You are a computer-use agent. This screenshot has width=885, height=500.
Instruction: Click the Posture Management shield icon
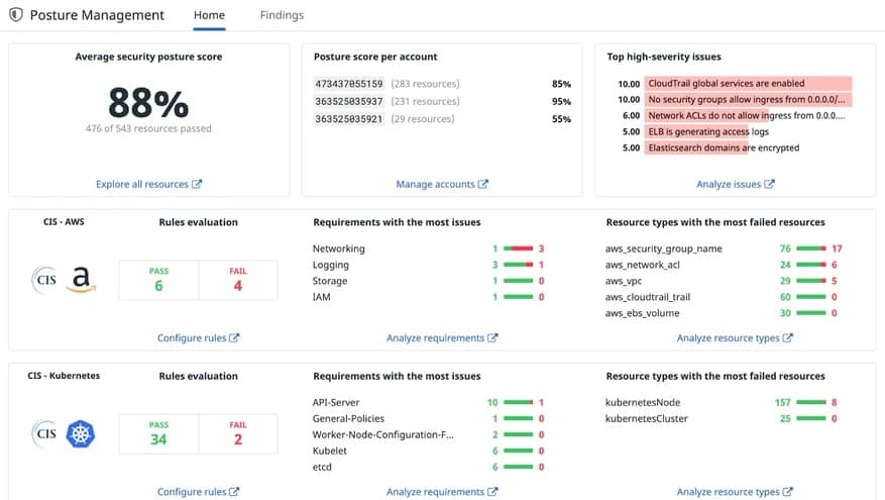tap(15, 16)
